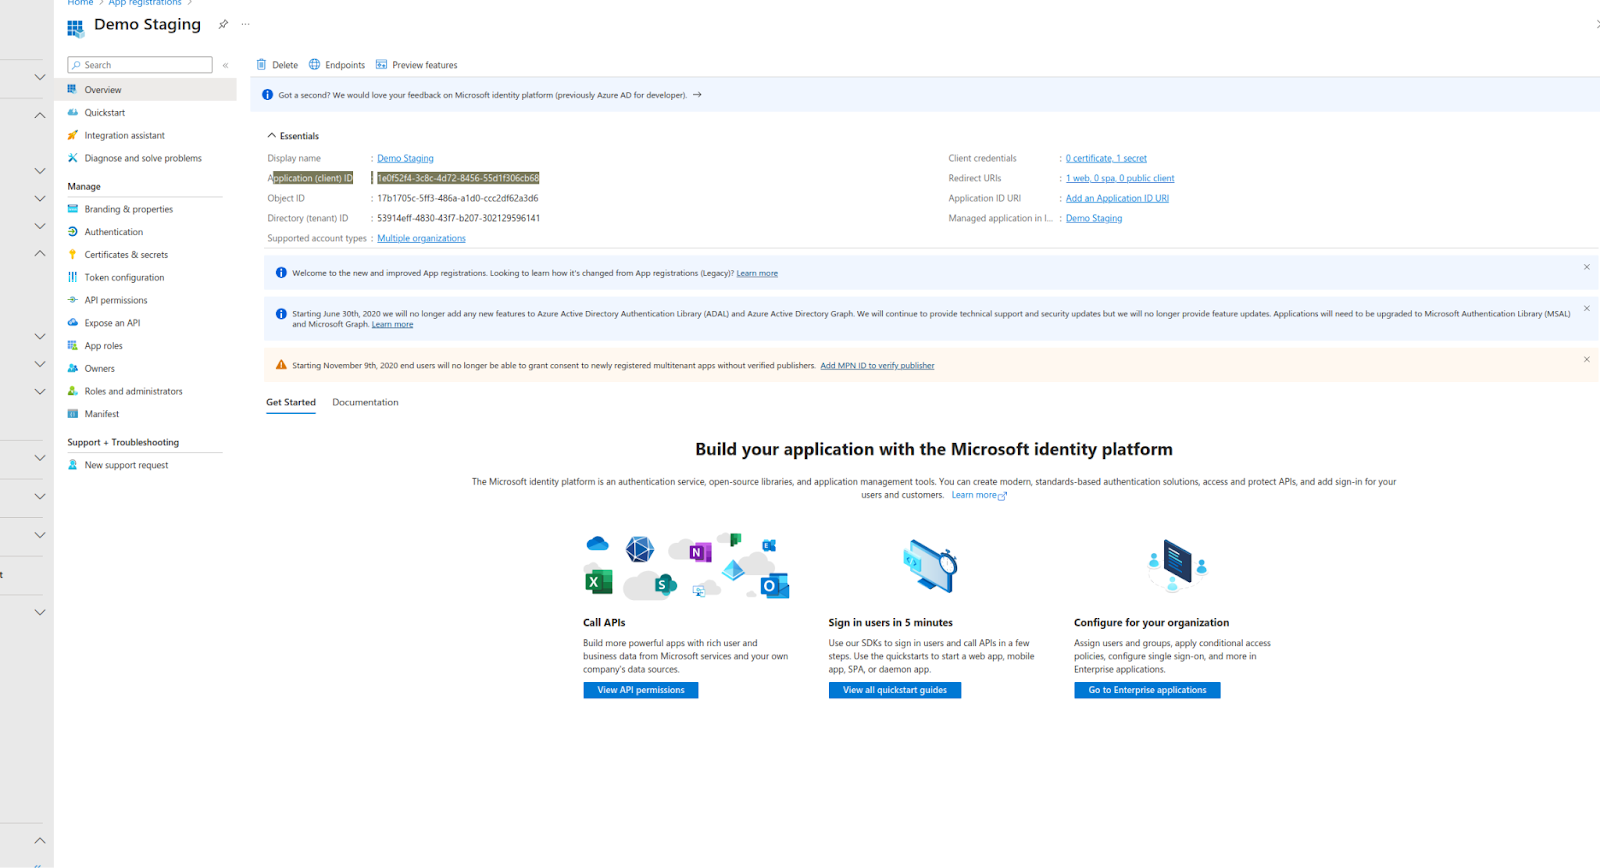Open the 1 web, 0 spa redirect URIs link
Image resolution: width=1600 pixels, height=868 pixels.
point(1120,178)
